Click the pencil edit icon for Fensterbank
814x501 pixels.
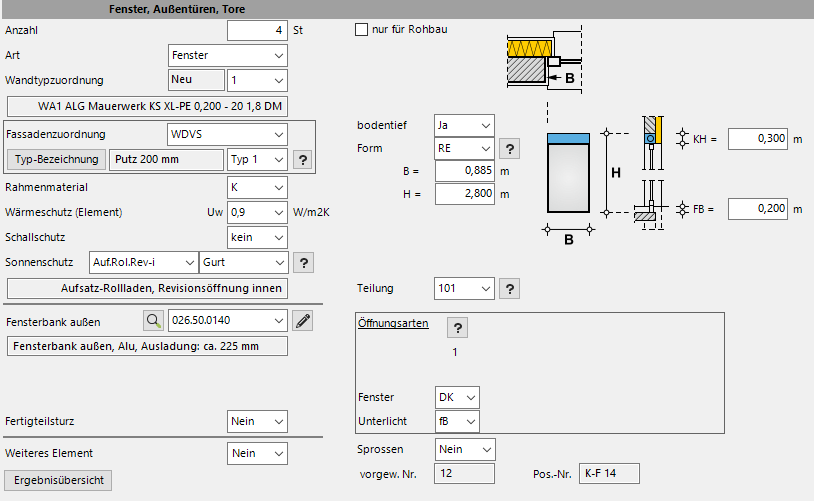(x=303, y=321)
